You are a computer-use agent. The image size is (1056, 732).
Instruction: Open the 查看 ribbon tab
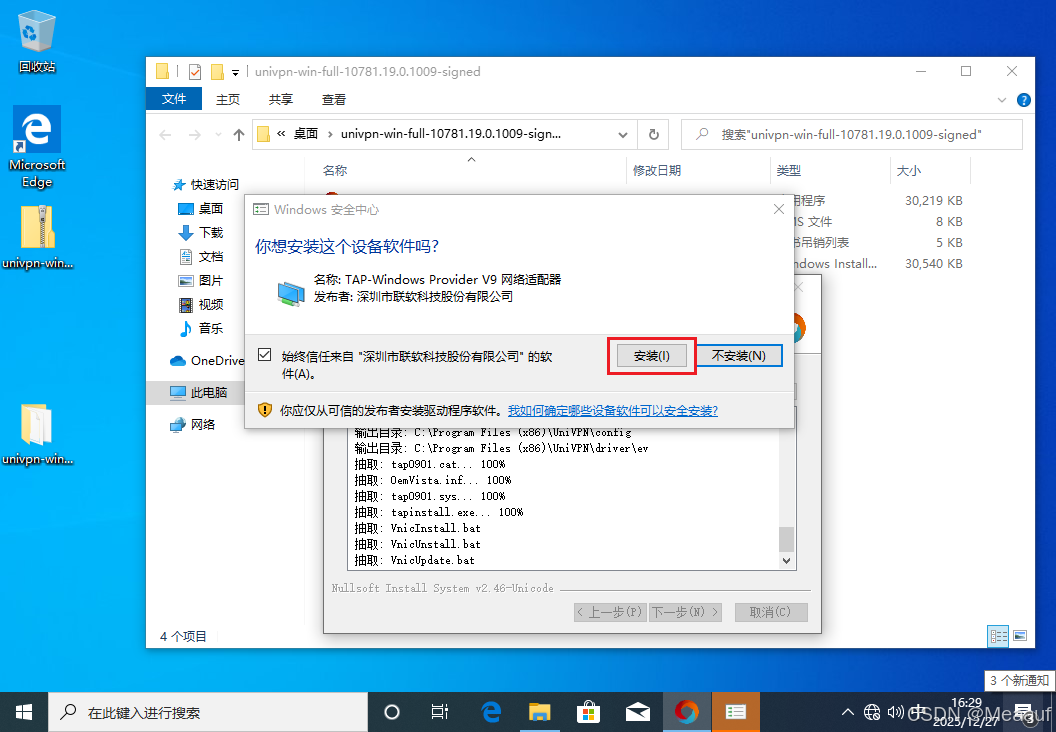tap(333, 100)
